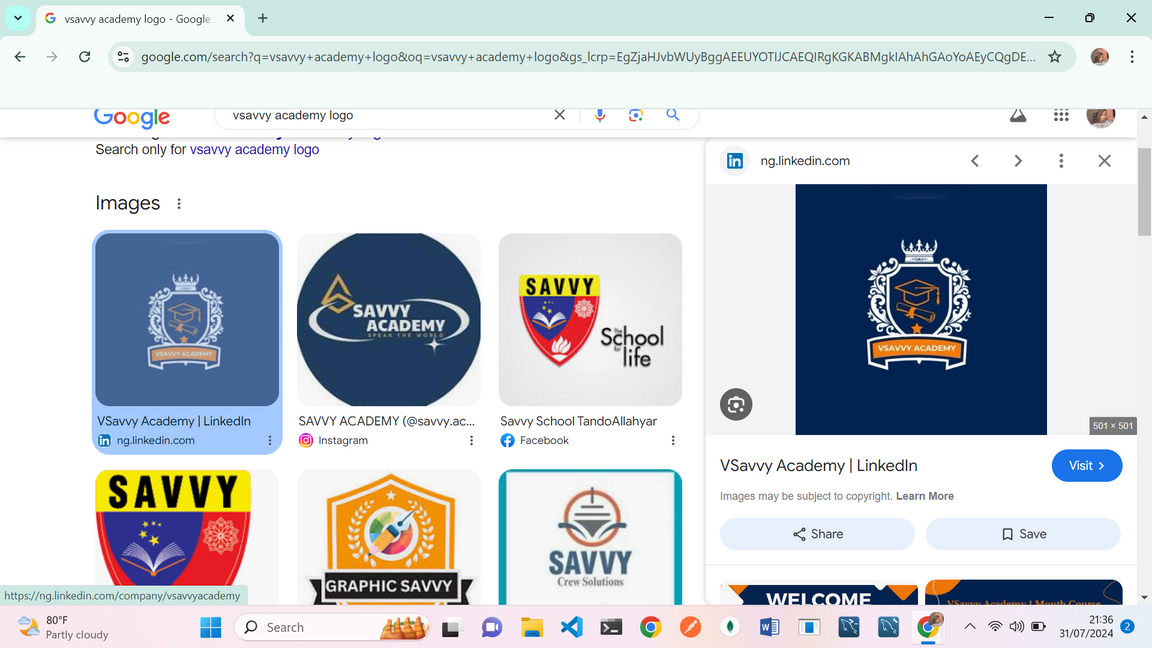Open the Google apps grid
Screen dimensions: 1152x648
1061,115
